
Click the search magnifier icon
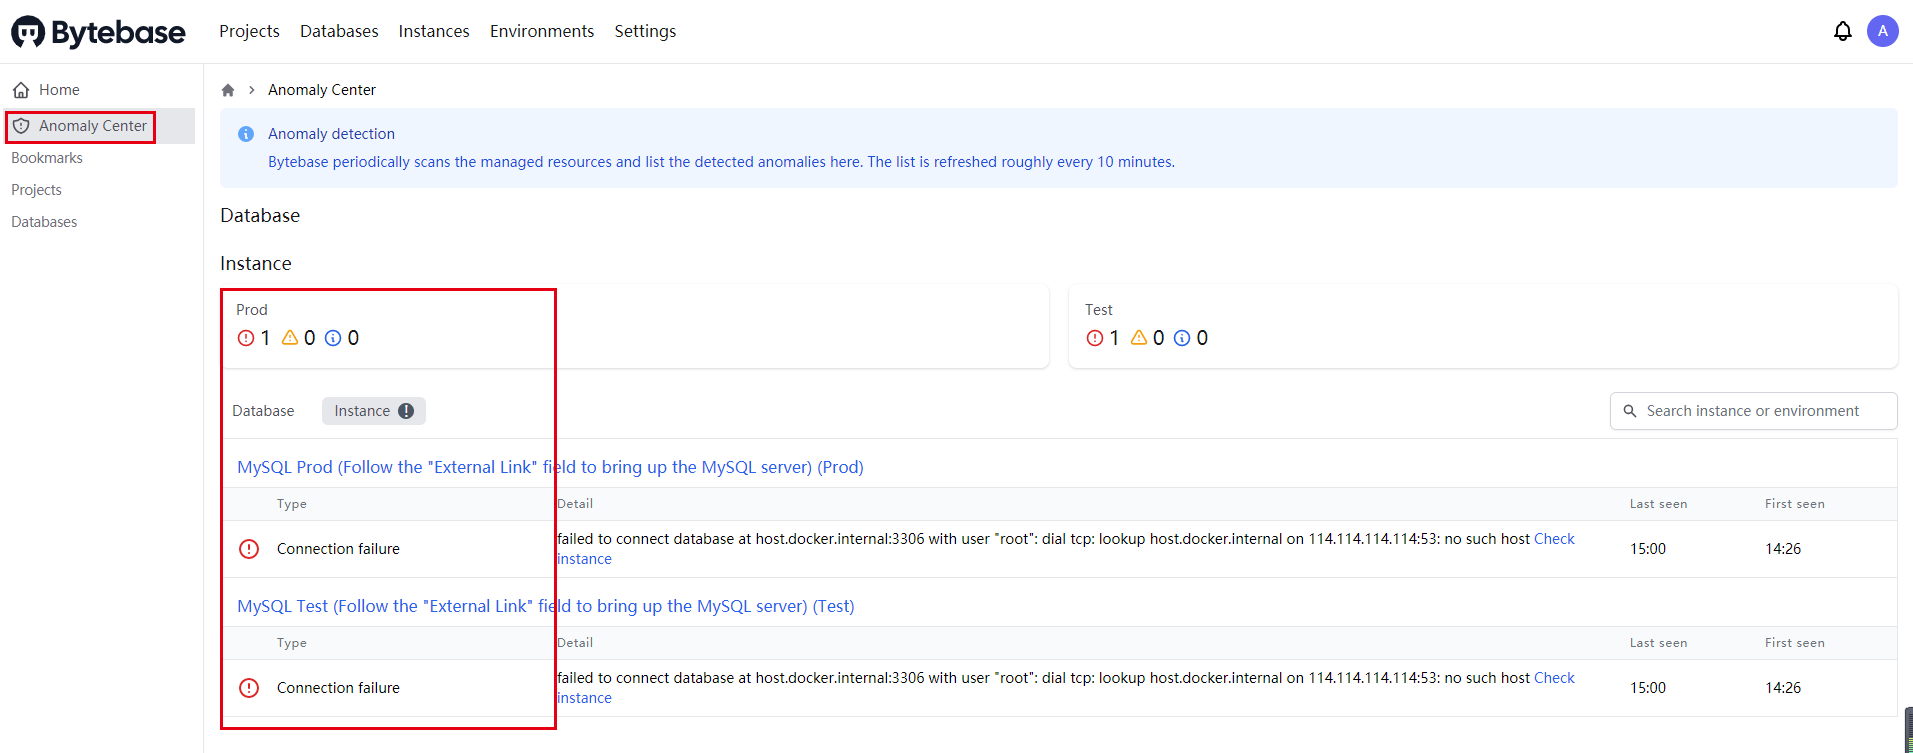coord(1630,411)
